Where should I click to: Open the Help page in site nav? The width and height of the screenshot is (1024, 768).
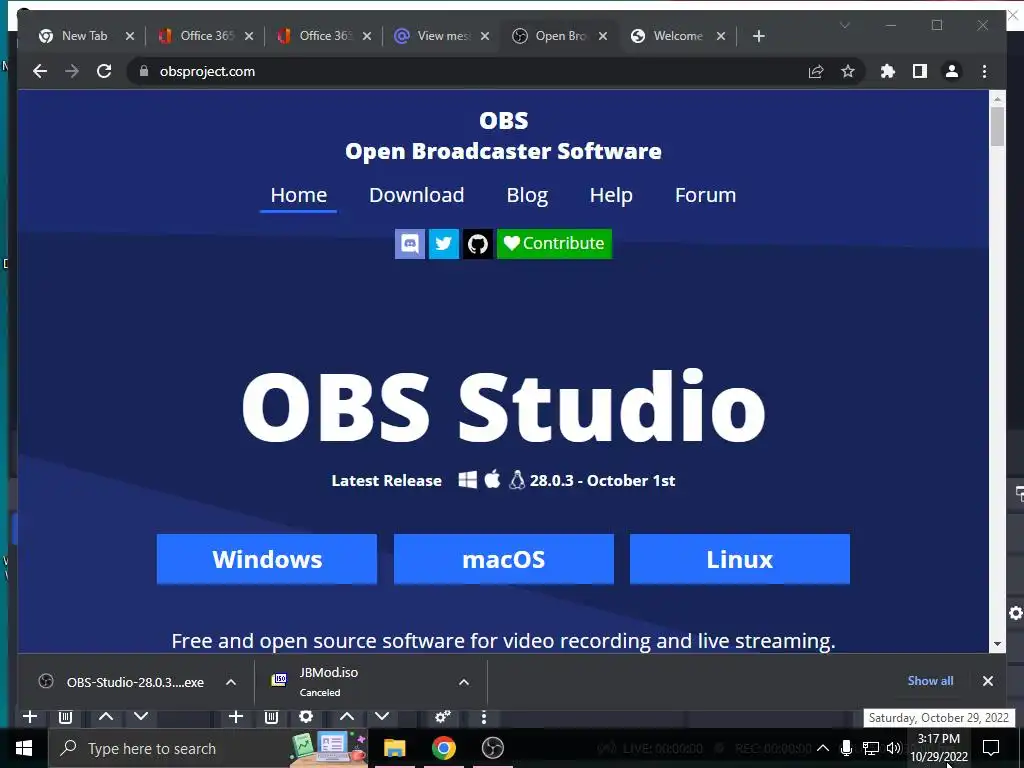[611, 195]
